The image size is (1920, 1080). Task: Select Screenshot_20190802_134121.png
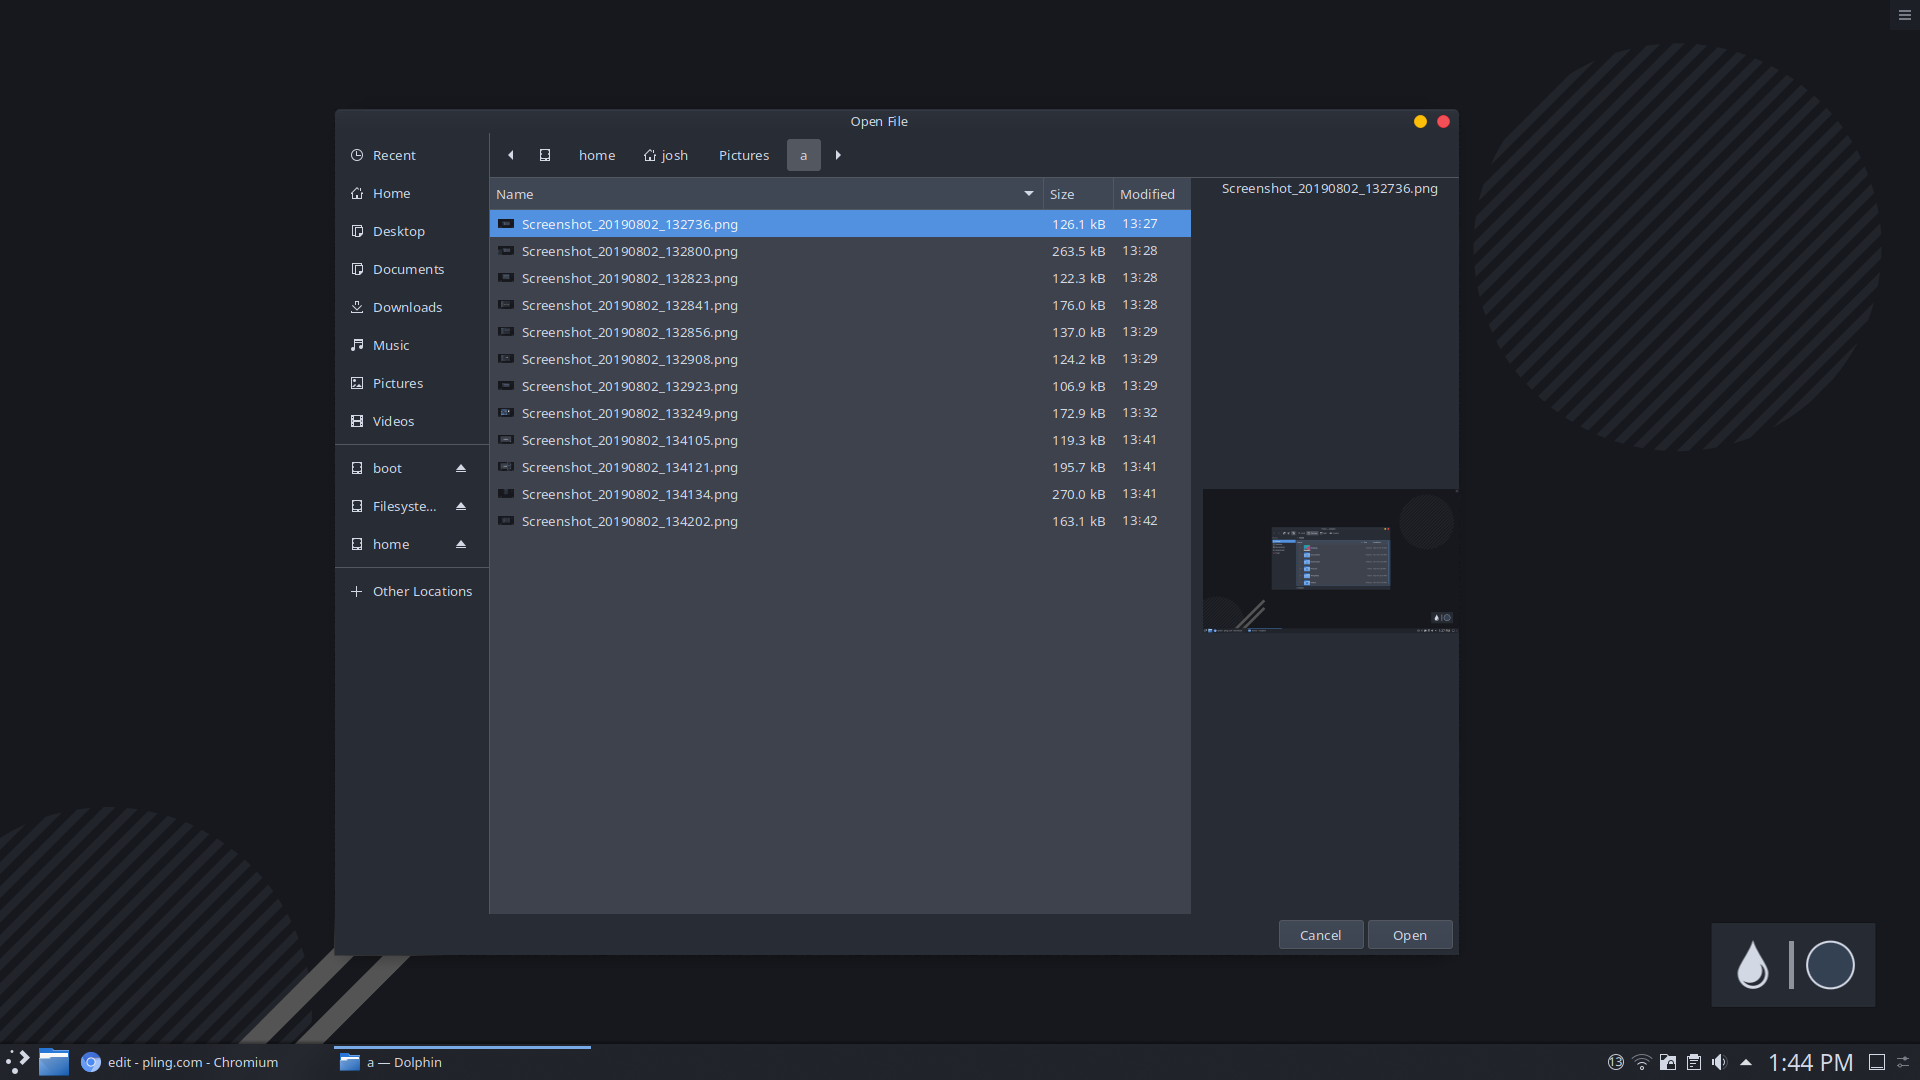(840, 467)
